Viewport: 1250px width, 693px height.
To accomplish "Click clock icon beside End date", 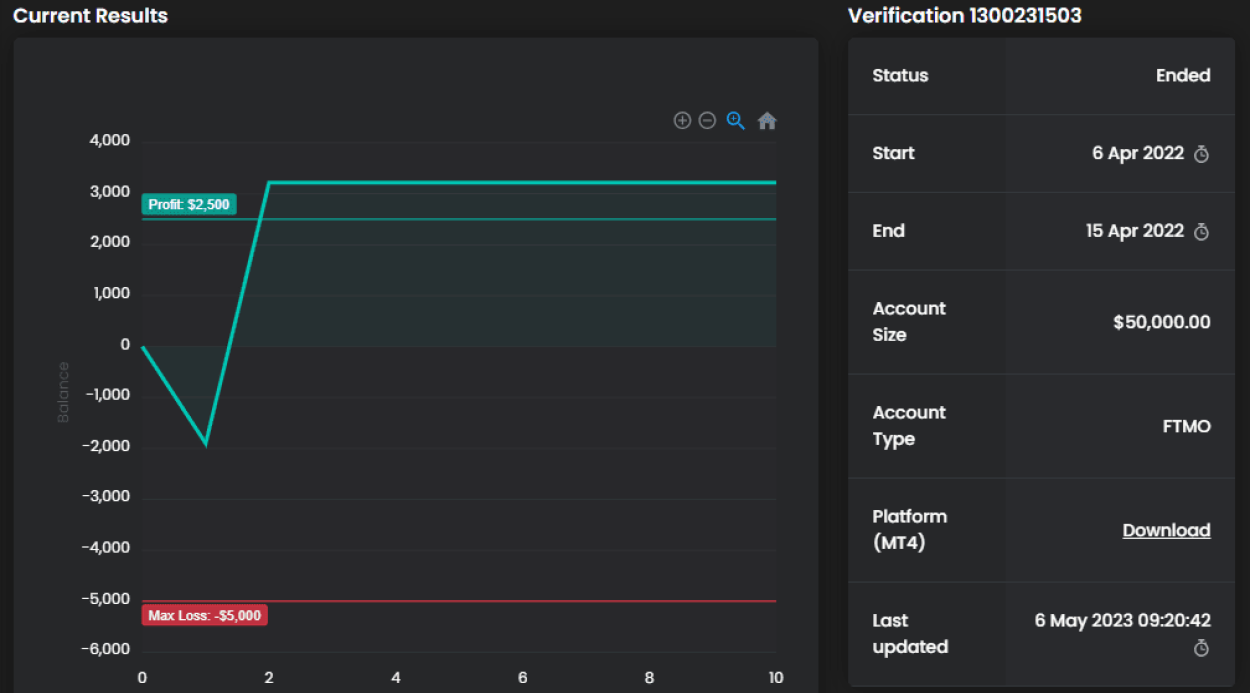I will (x=1202, y=232).
